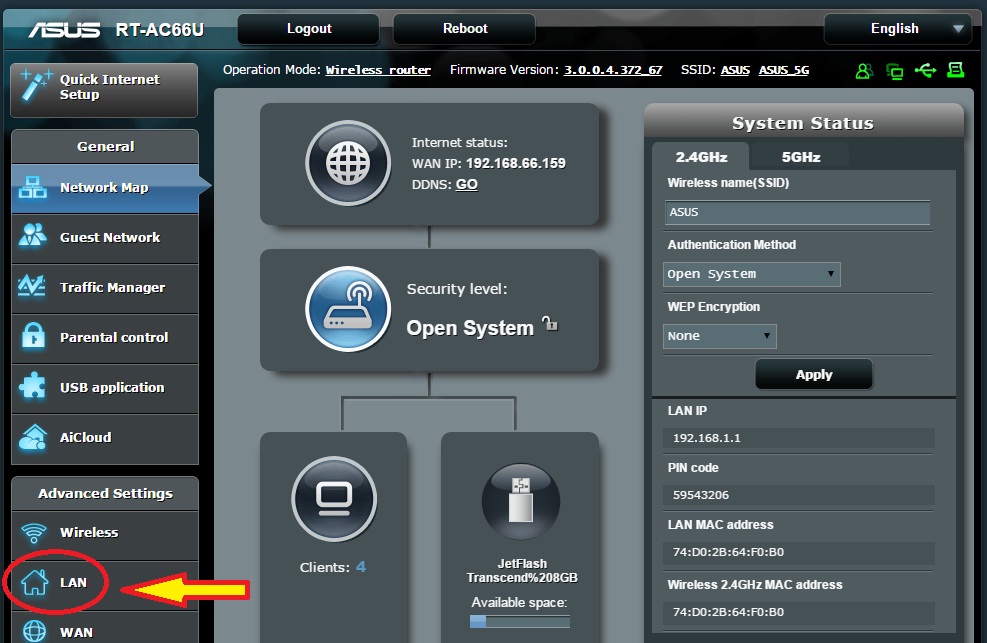This screenshot has height=643, width=987.
Task: Open the USB application puzzle icon
Action: click(33, 386)
